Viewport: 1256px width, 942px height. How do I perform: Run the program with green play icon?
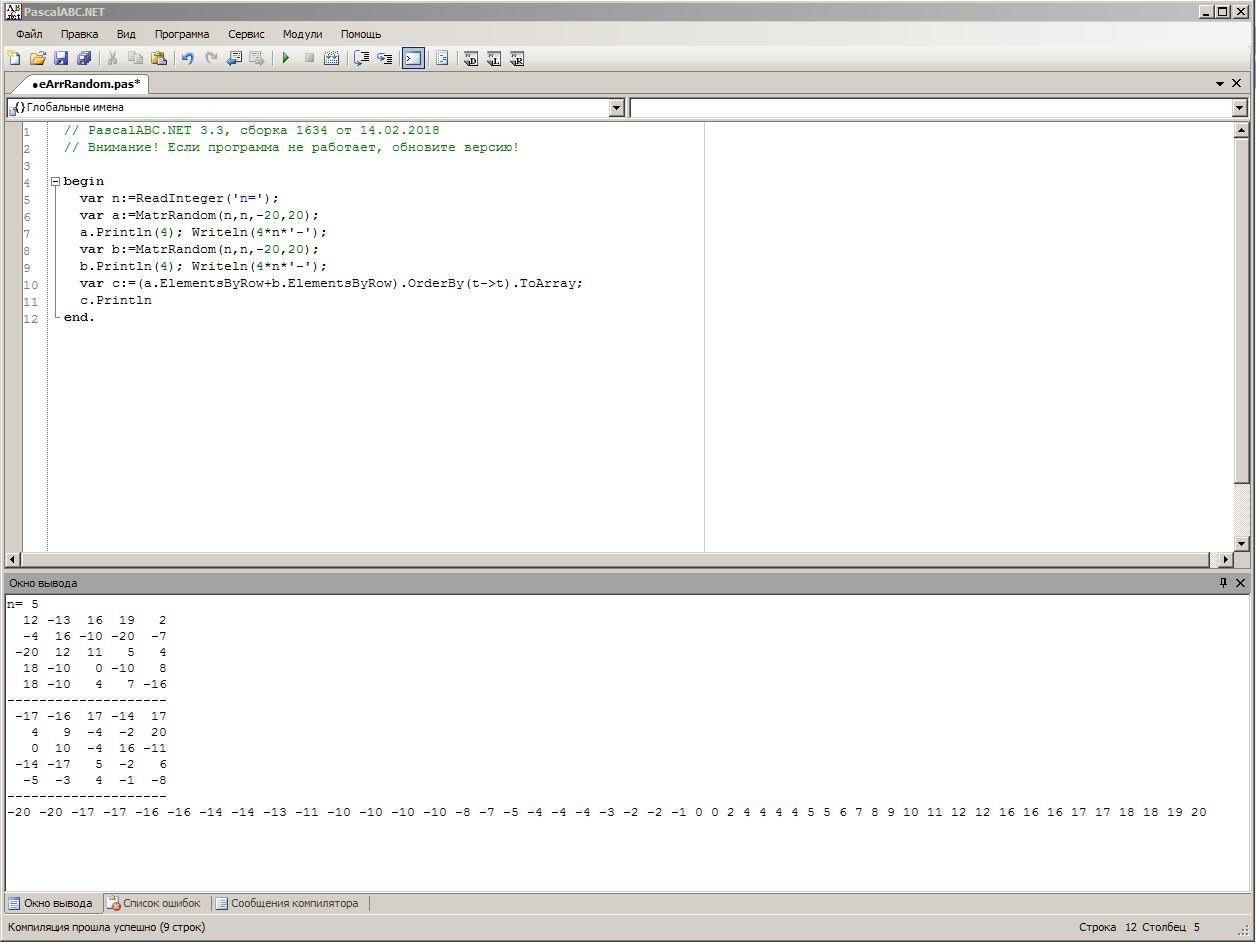[286, 59]
